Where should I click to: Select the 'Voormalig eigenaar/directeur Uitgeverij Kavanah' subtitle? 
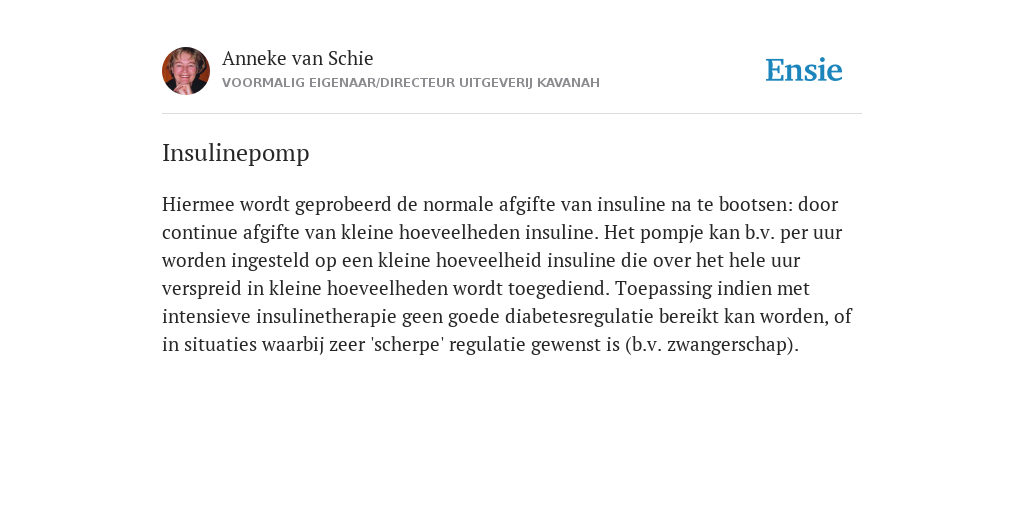(x=411, y=83)
